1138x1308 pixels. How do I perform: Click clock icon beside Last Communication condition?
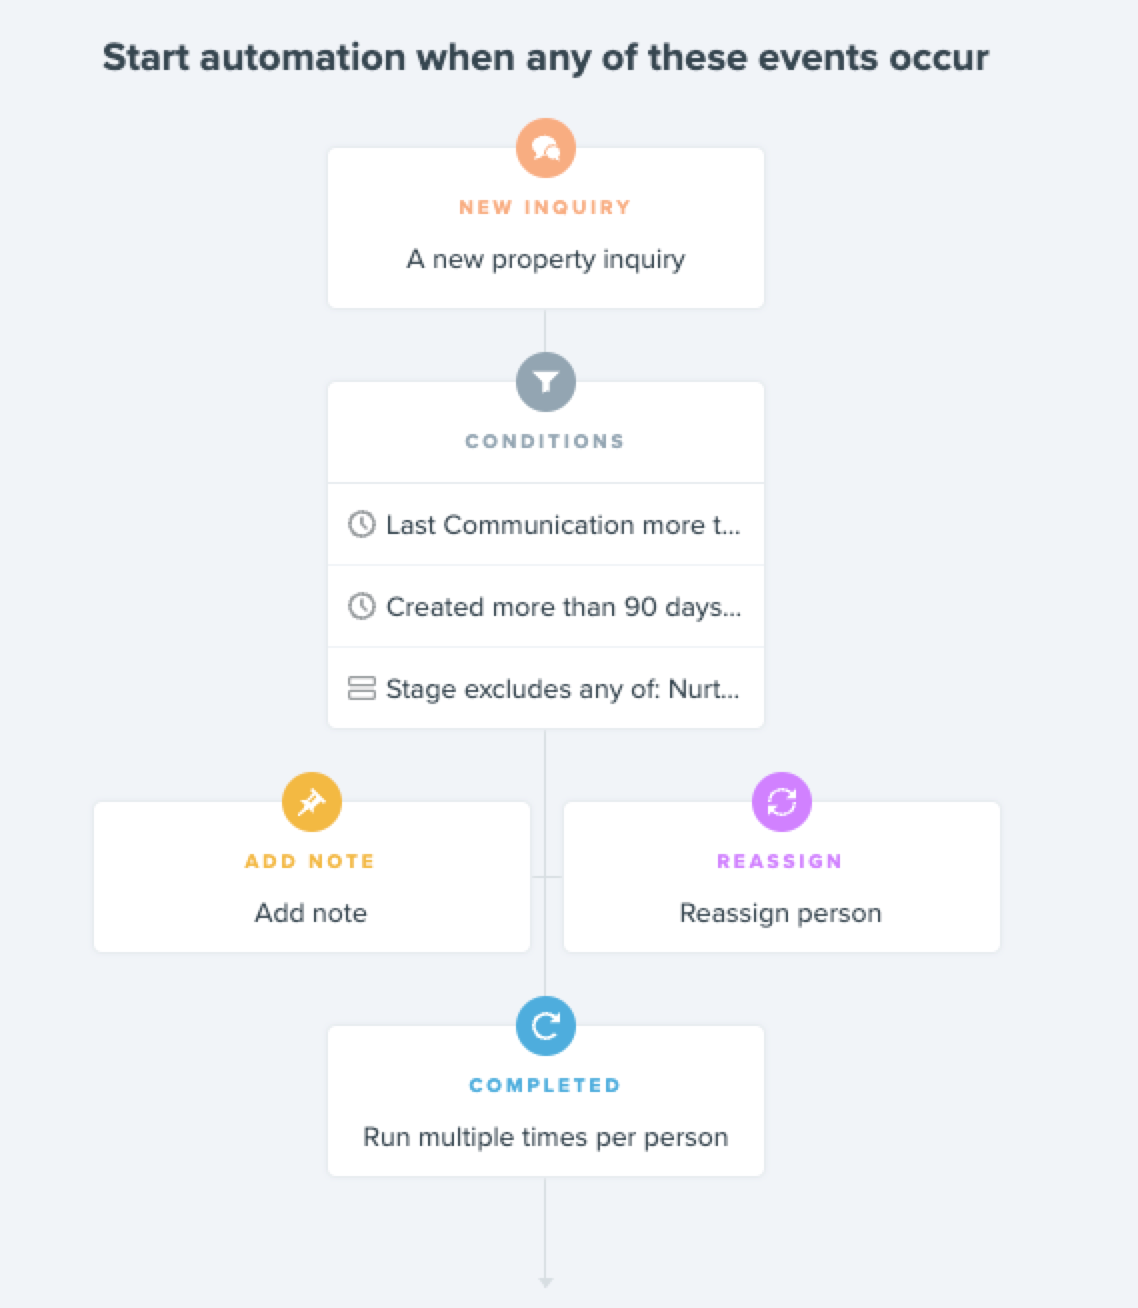coord(361,524)
